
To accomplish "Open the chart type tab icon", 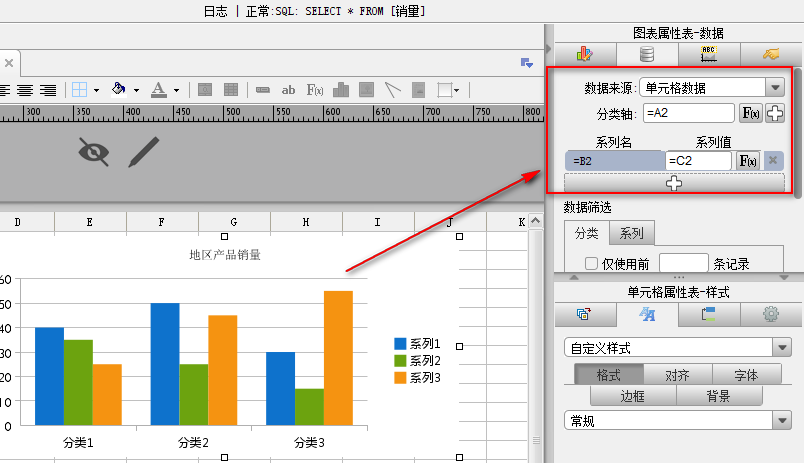I will (585, 54).
